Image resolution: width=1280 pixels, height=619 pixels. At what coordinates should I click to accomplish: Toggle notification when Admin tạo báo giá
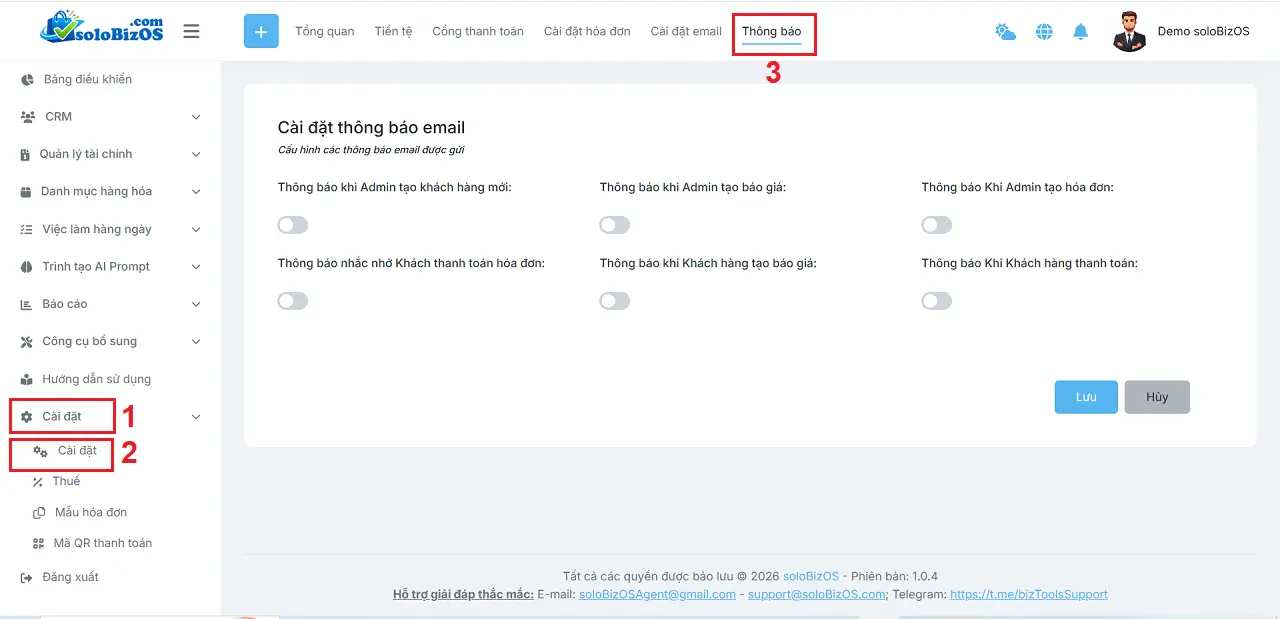(x=615, y=225)
